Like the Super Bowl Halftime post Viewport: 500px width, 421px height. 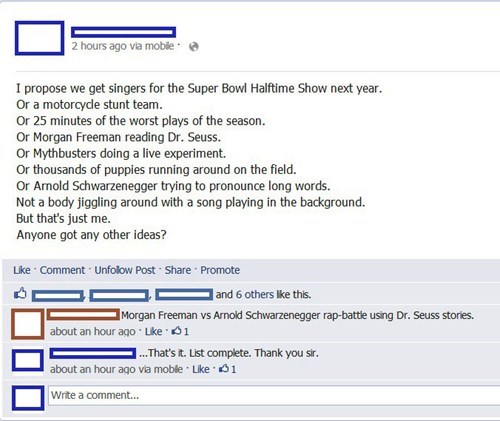coord(22,270)
